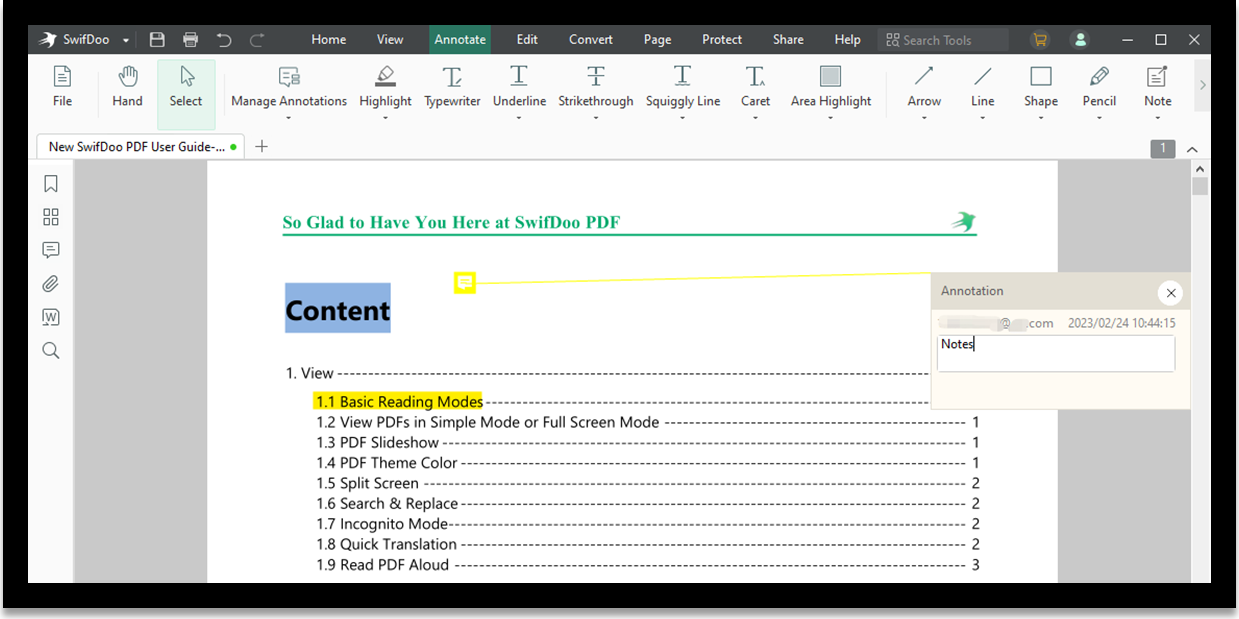Image resolution: width=1239 pixels, height=619 pixels.
Task: Open the Page tab
Action: click(657, 40)
